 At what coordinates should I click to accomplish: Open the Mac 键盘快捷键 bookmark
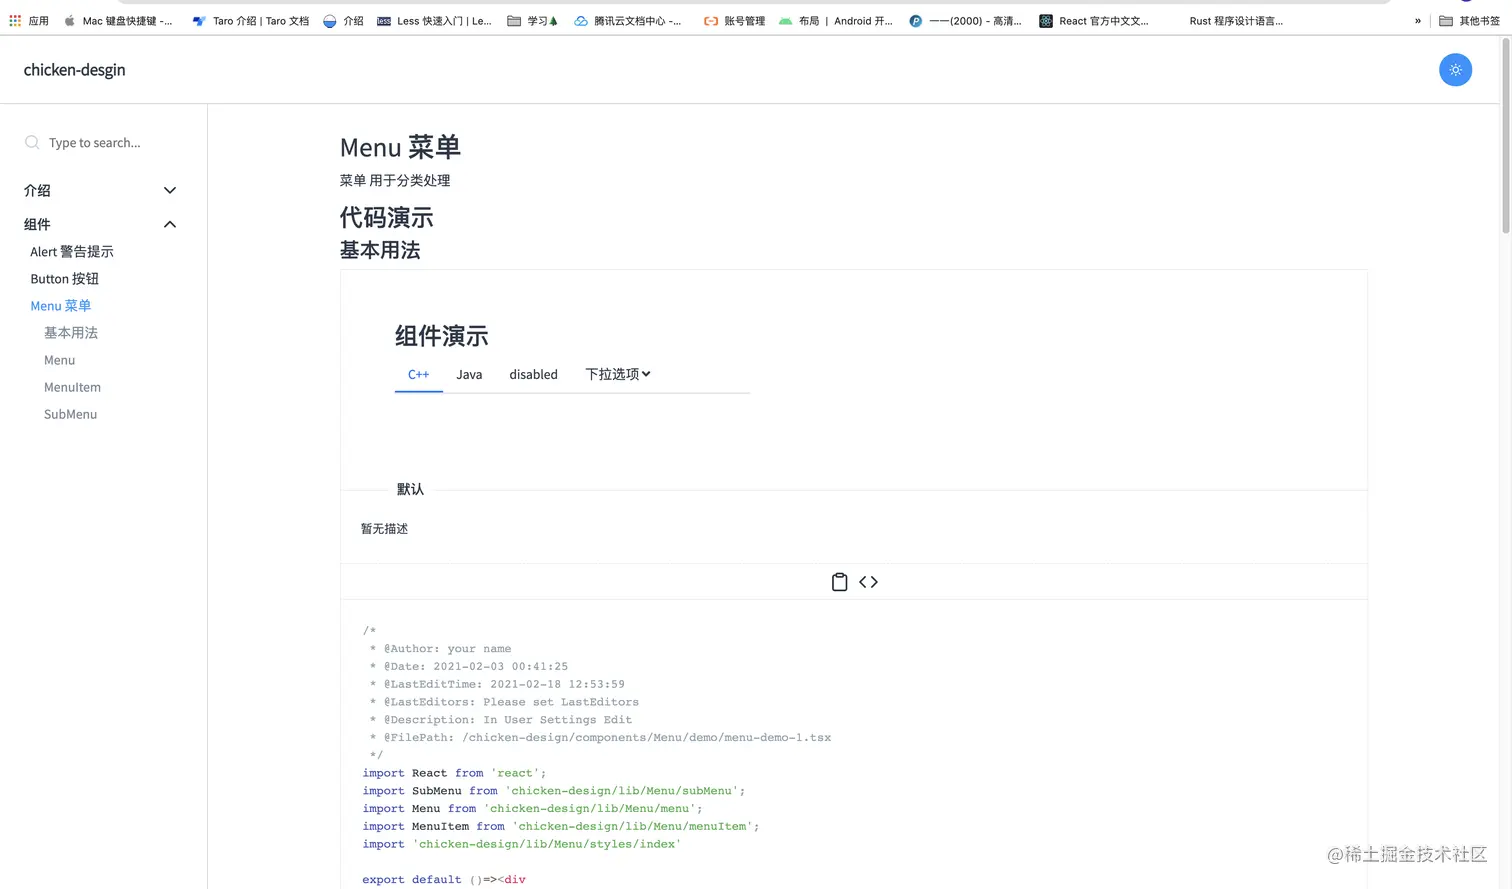pyautogui.click(x=118, y=20)
